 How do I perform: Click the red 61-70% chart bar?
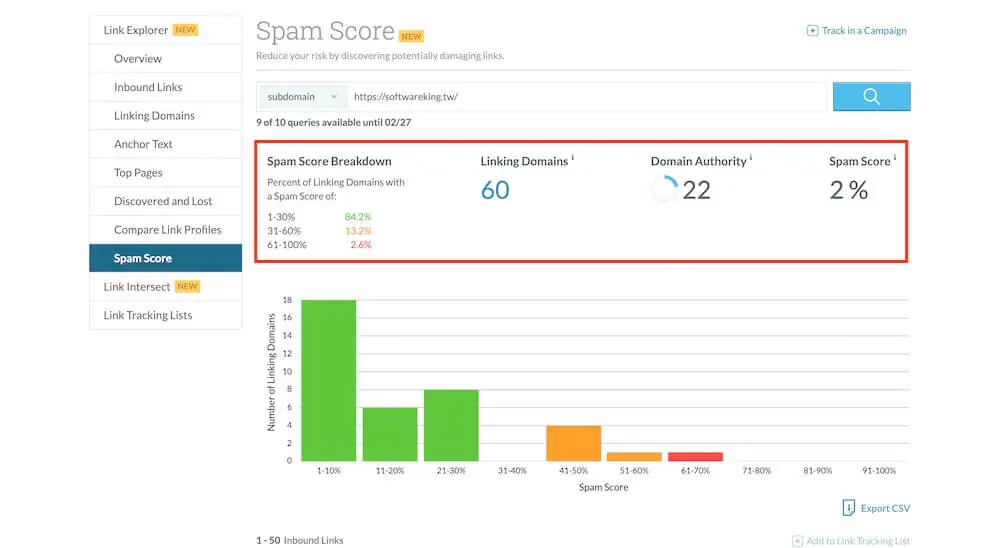695,457
